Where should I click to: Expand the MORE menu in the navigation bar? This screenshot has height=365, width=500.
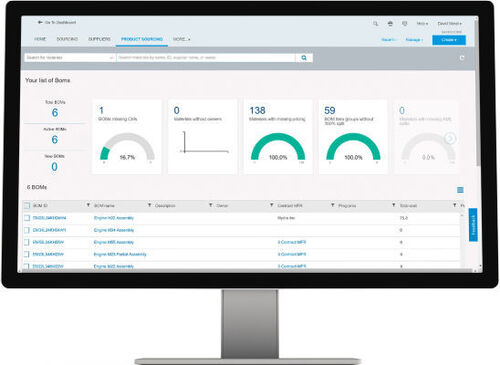pyautogui.click(x=181, y=39)
